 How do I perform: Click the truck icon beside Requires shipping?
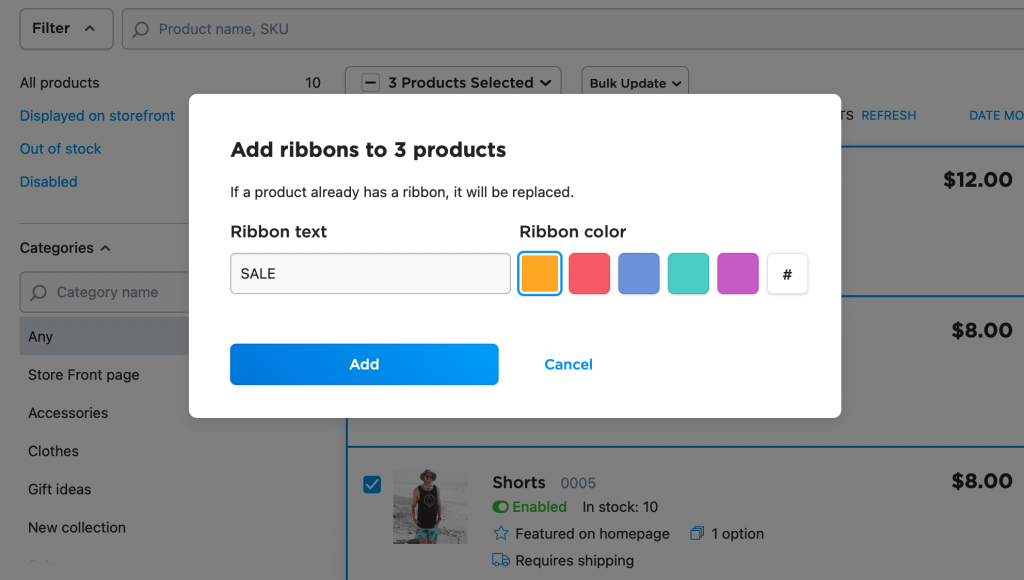501,560
